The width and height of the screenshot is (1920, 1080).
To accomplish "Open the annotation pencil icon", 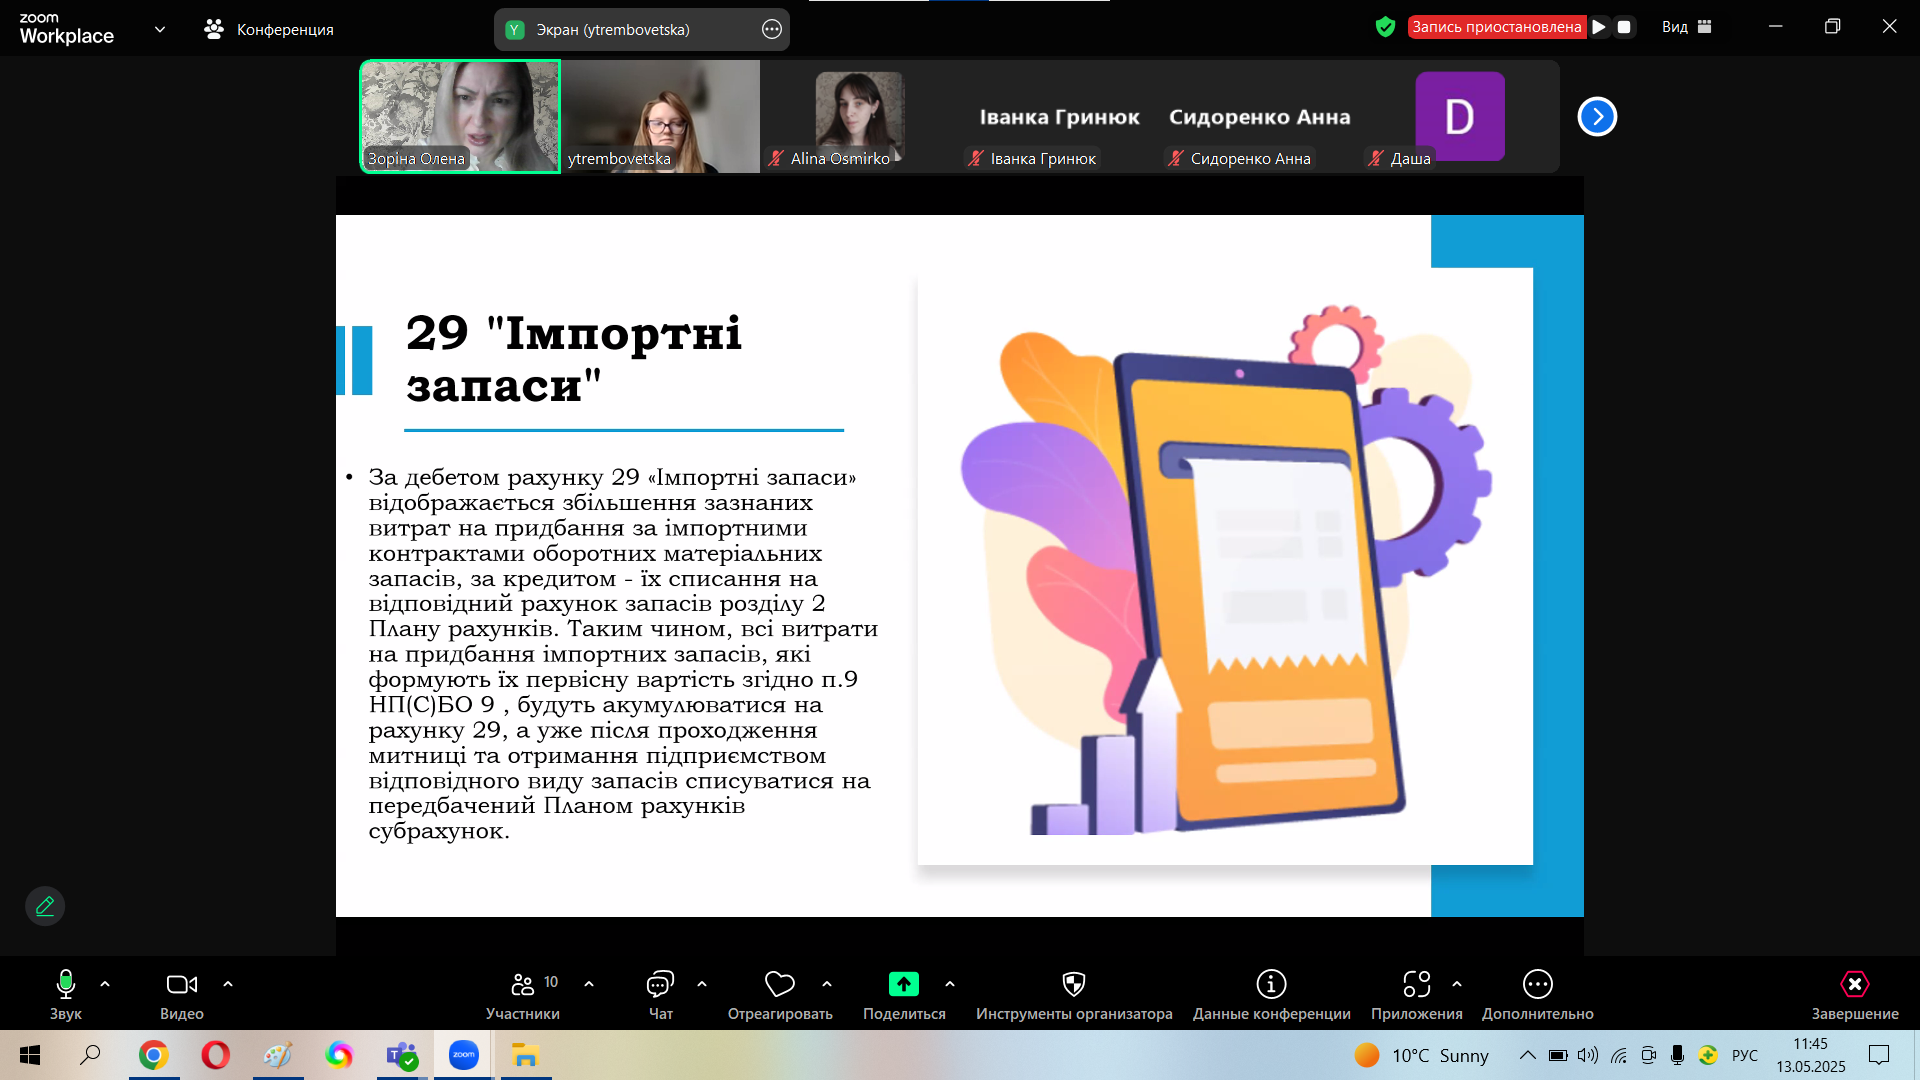I will click(45, 906).
